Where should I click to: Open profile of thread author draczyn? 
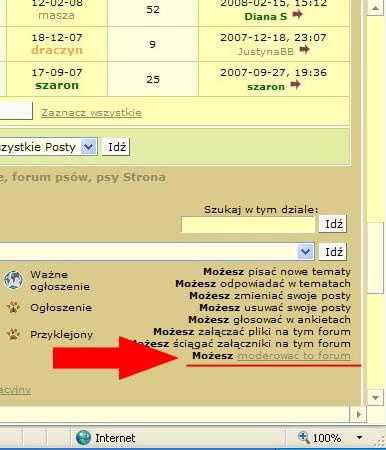click(57, 50)
